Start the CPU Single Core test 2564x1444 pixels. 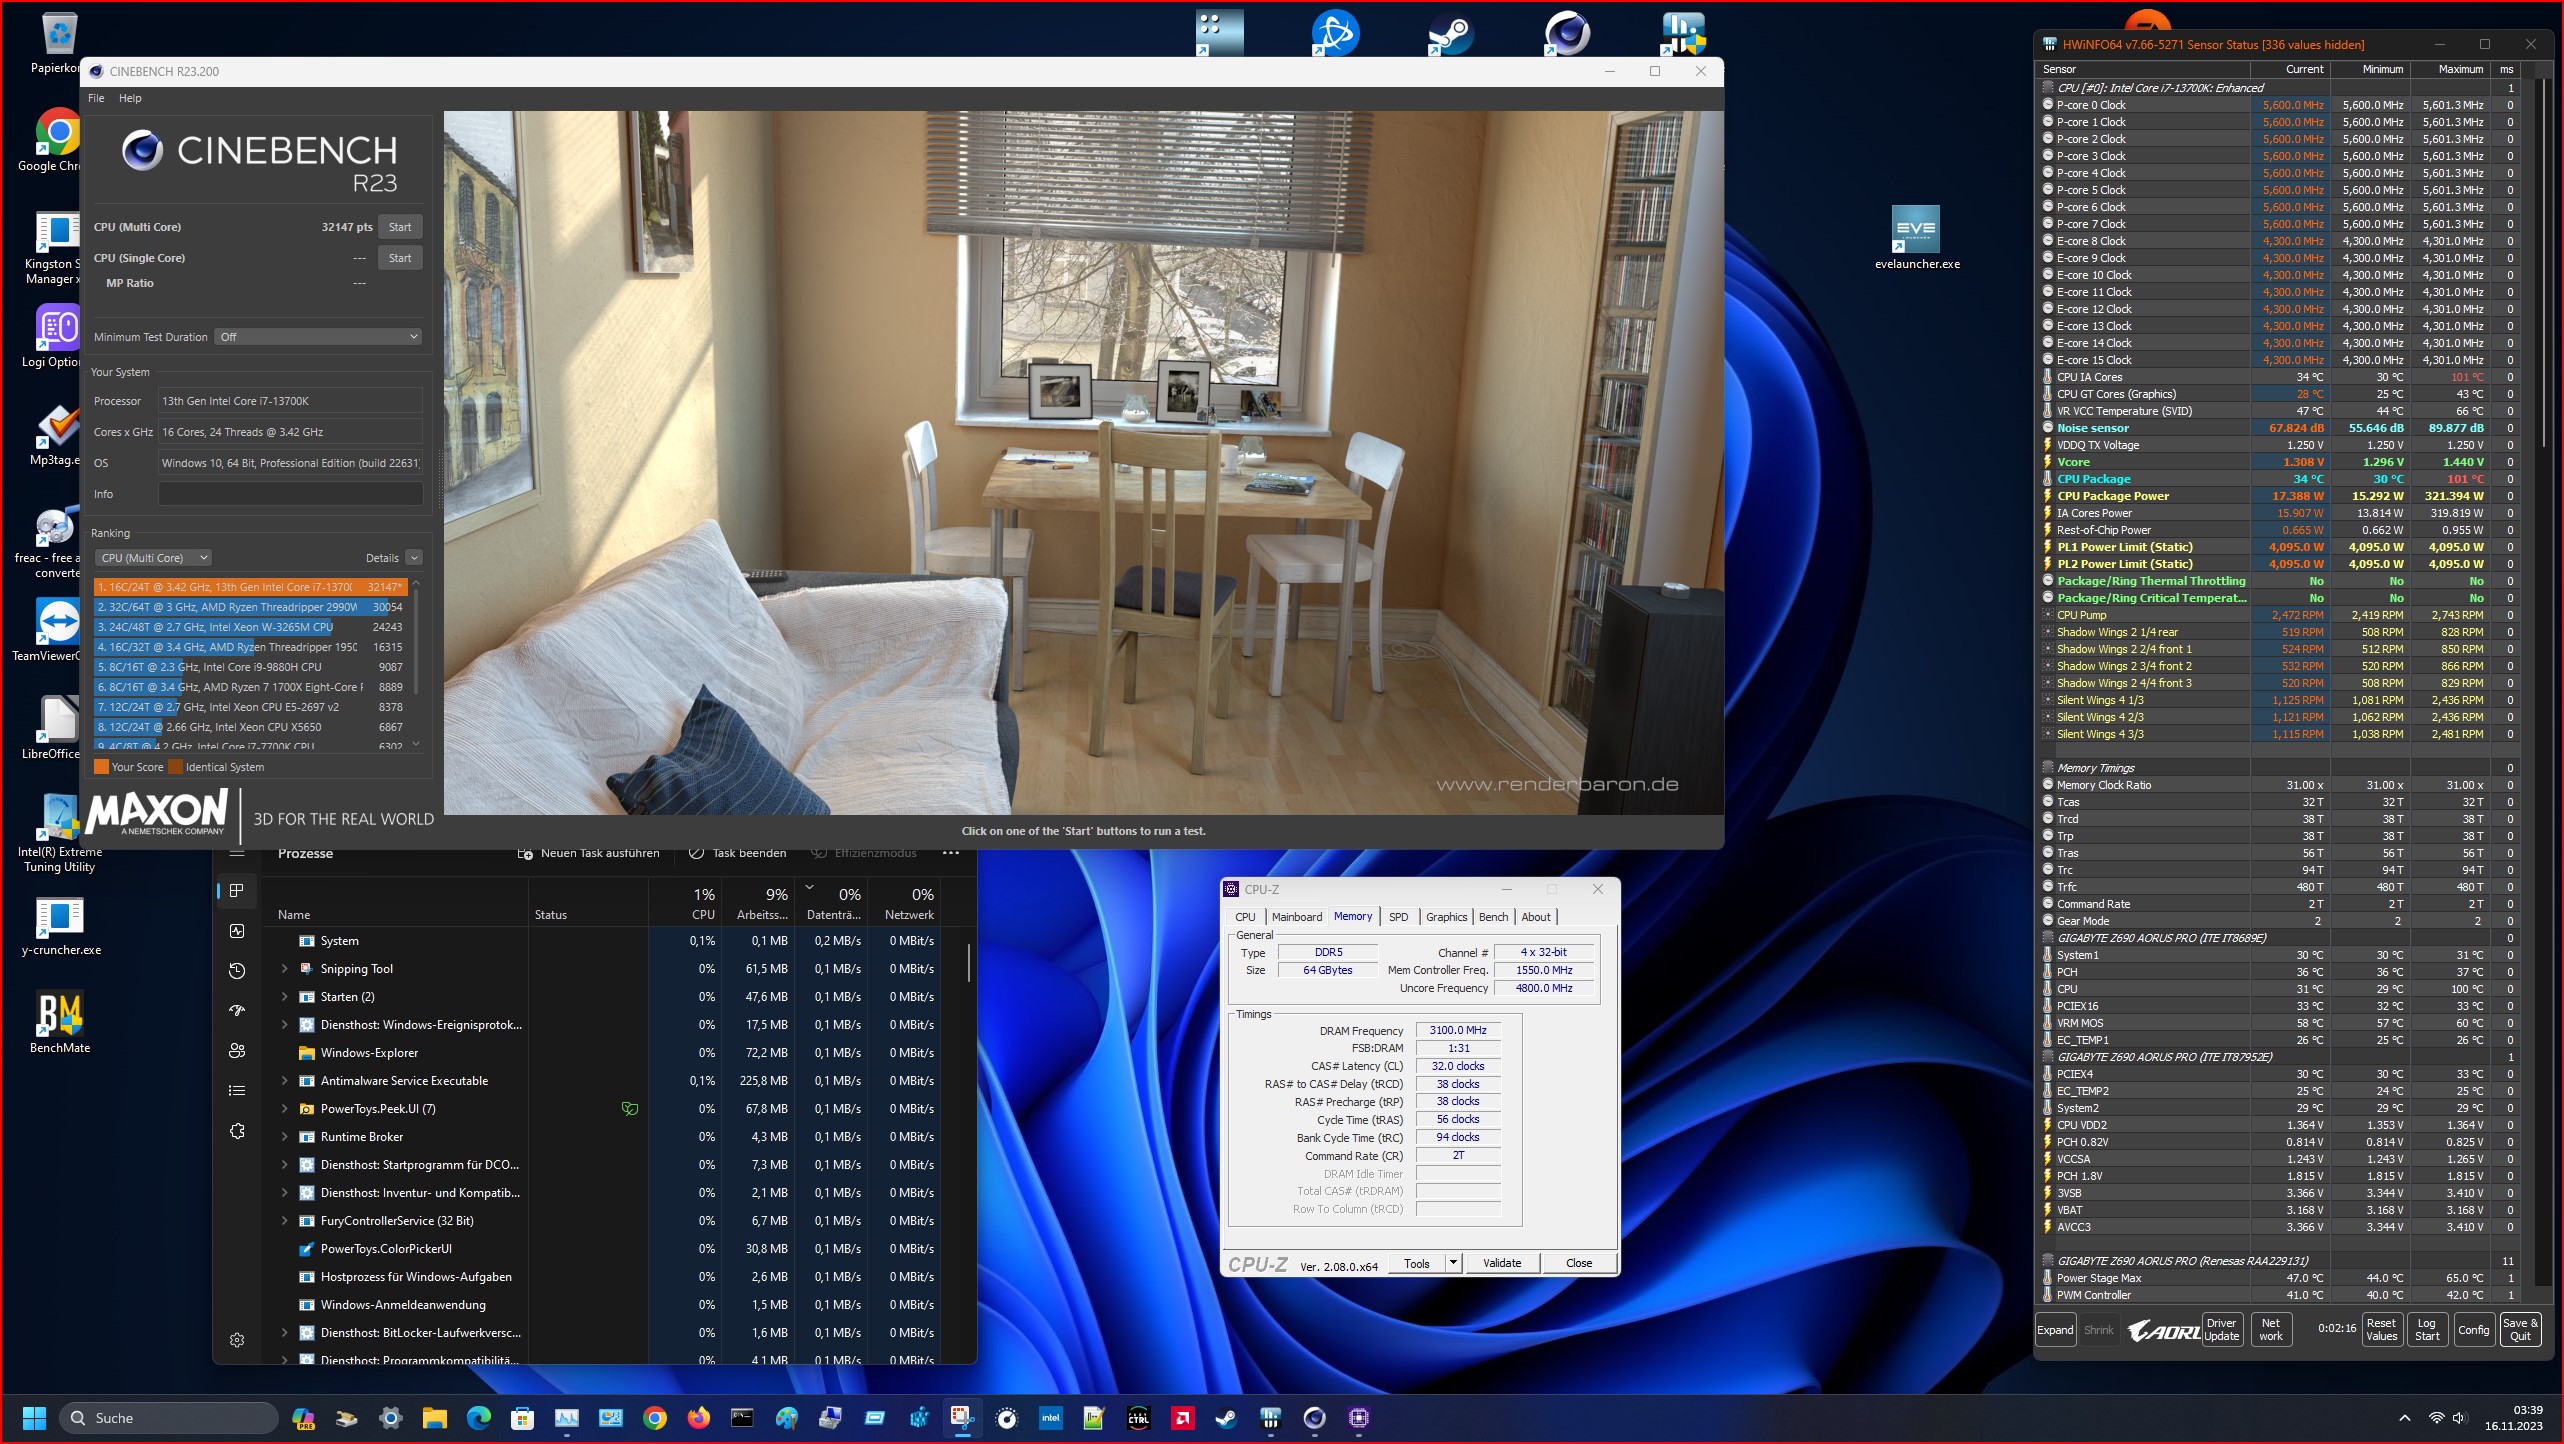[400, 258]
